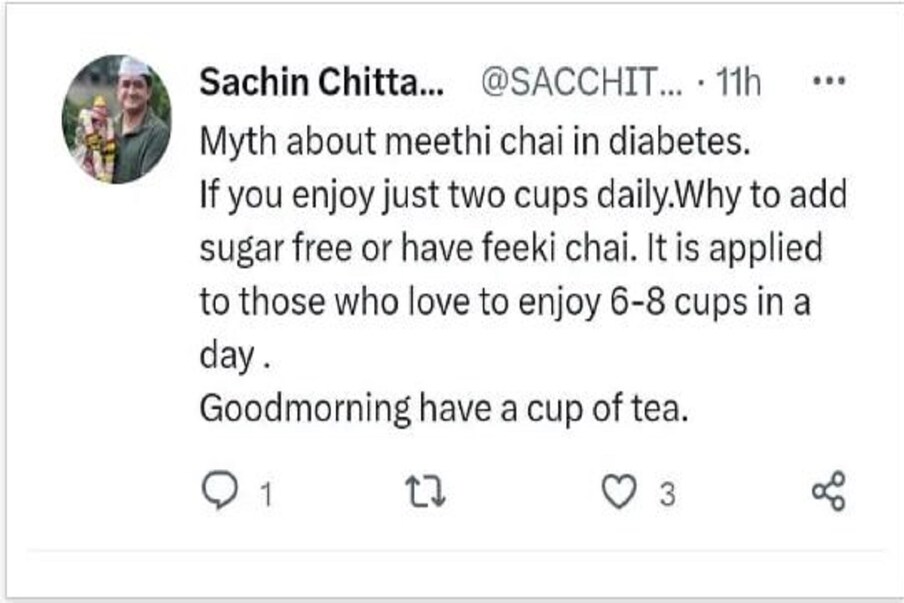
Task: Click the line 'Myth about meethi chai in diabetes.'
Action: pos(475,141)
